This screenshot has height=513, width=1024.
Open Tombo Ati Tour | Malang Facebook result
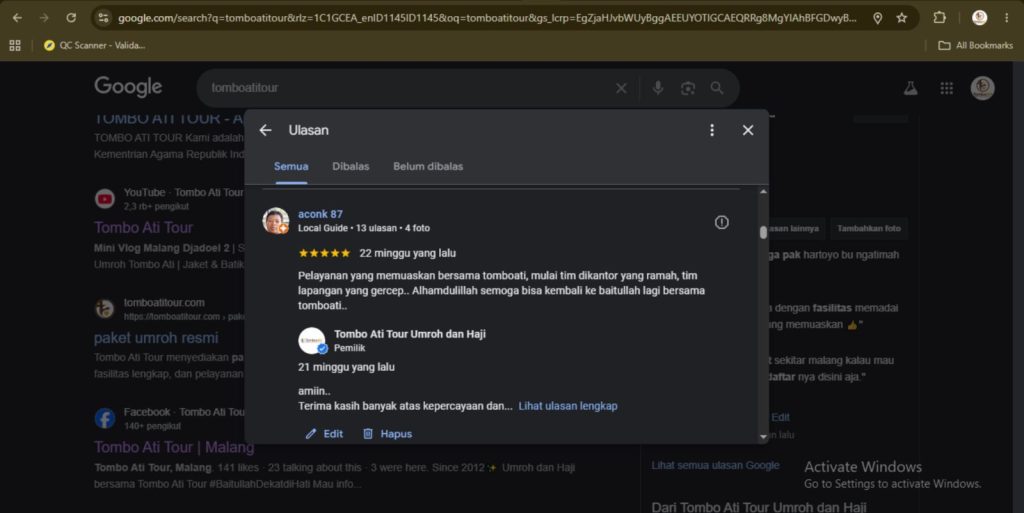tap(174, 447)
